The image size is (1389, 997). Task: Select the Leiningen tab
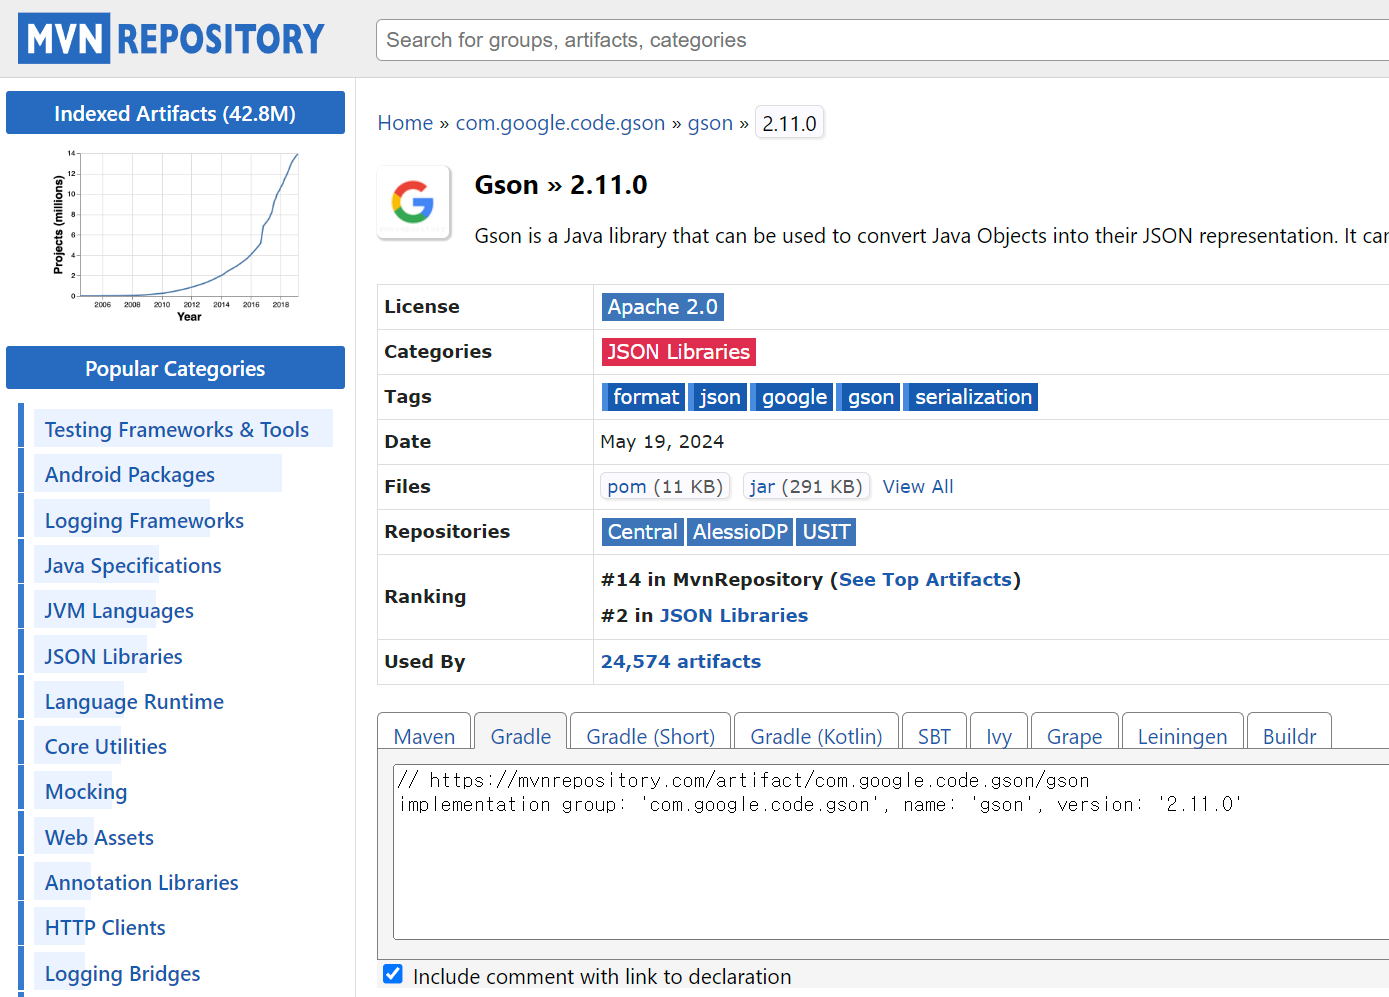[1182, 731]
